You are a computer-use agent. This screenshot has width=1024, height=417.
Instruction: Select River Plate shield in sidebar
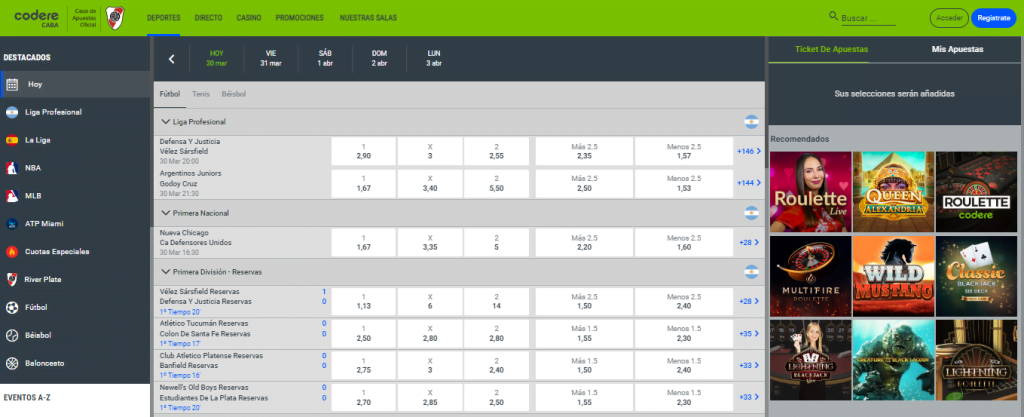12,279
